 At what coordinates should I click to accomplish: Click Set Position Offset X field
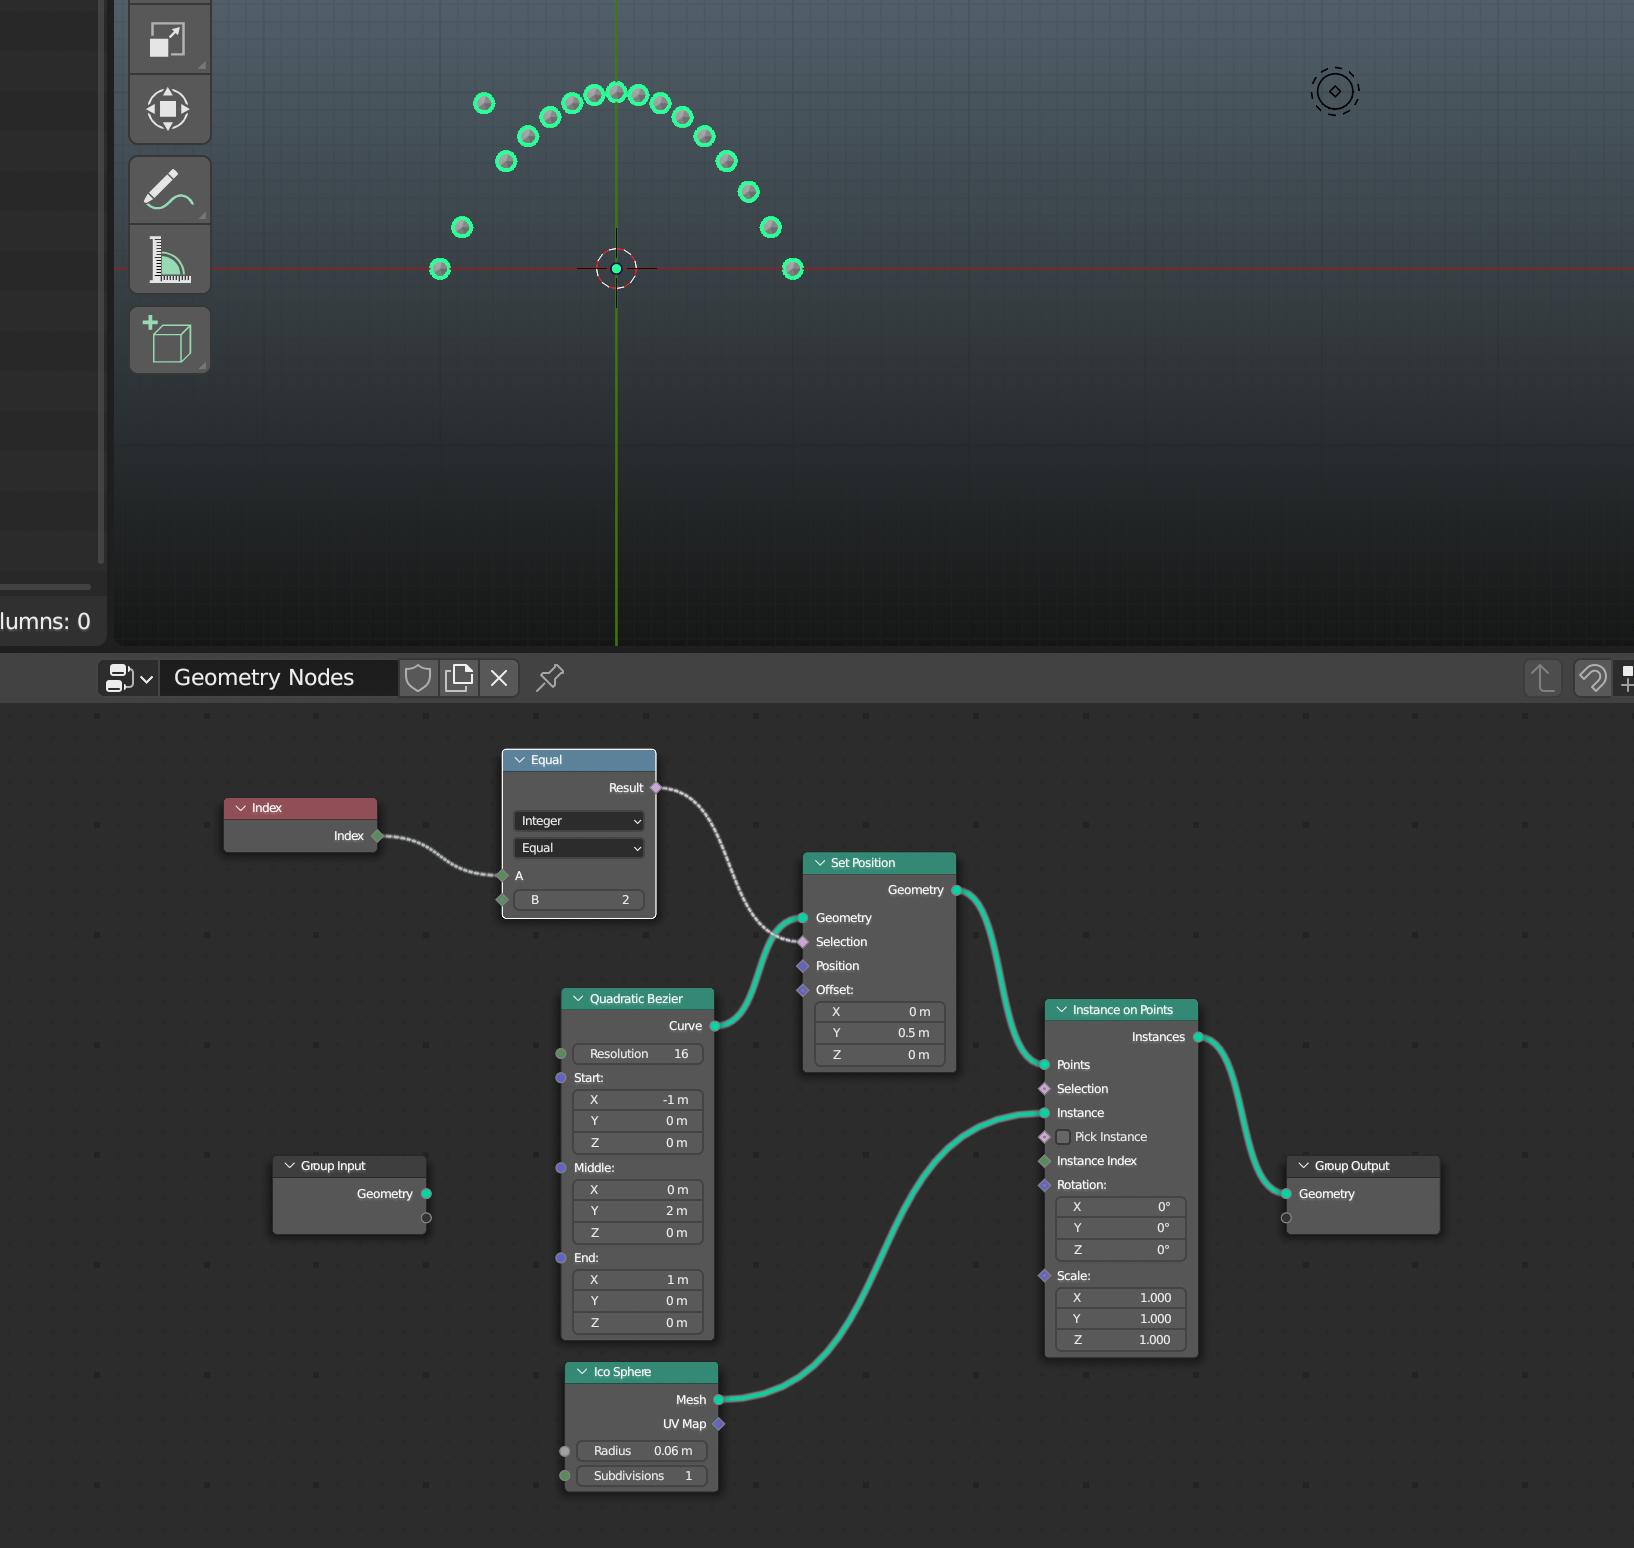[x=880, y=1012]
